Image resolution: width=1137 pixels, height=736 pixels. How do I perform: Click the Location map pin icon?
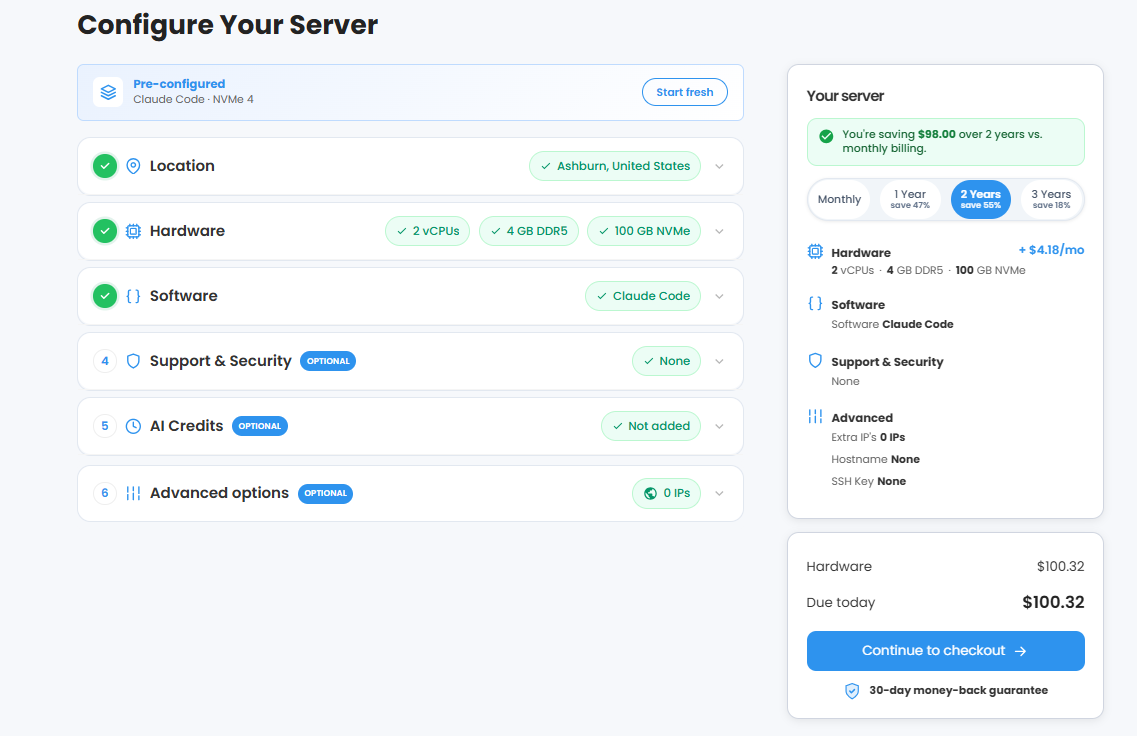coord(133,166)
